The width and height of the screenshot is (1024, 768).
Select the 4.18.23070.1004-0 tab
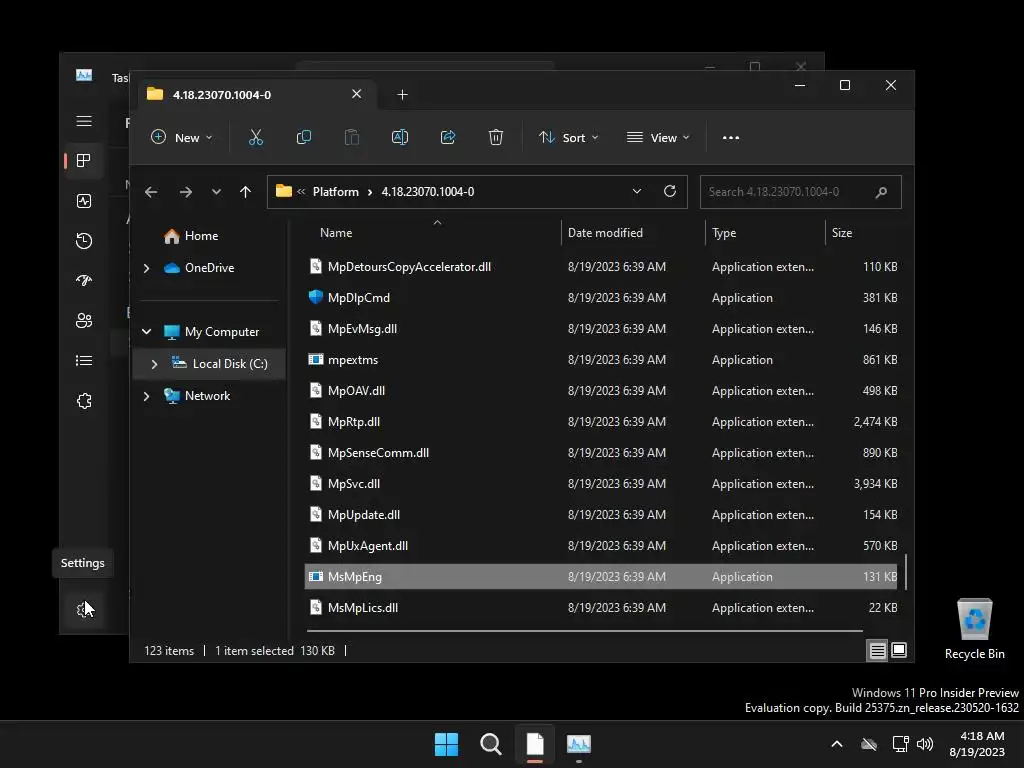[x=257, y=95]
